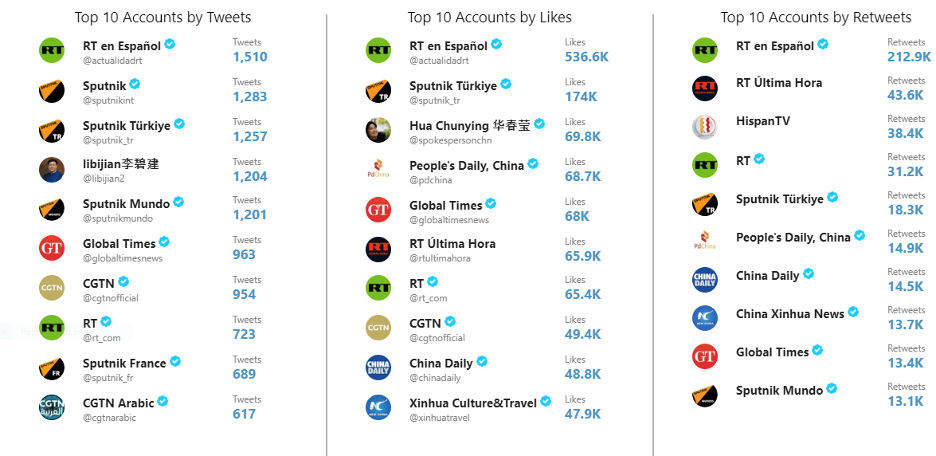
Task: Click Sputnik Mundo name in Tweets column
Action: pyautogui.click(x=127, y=204)
